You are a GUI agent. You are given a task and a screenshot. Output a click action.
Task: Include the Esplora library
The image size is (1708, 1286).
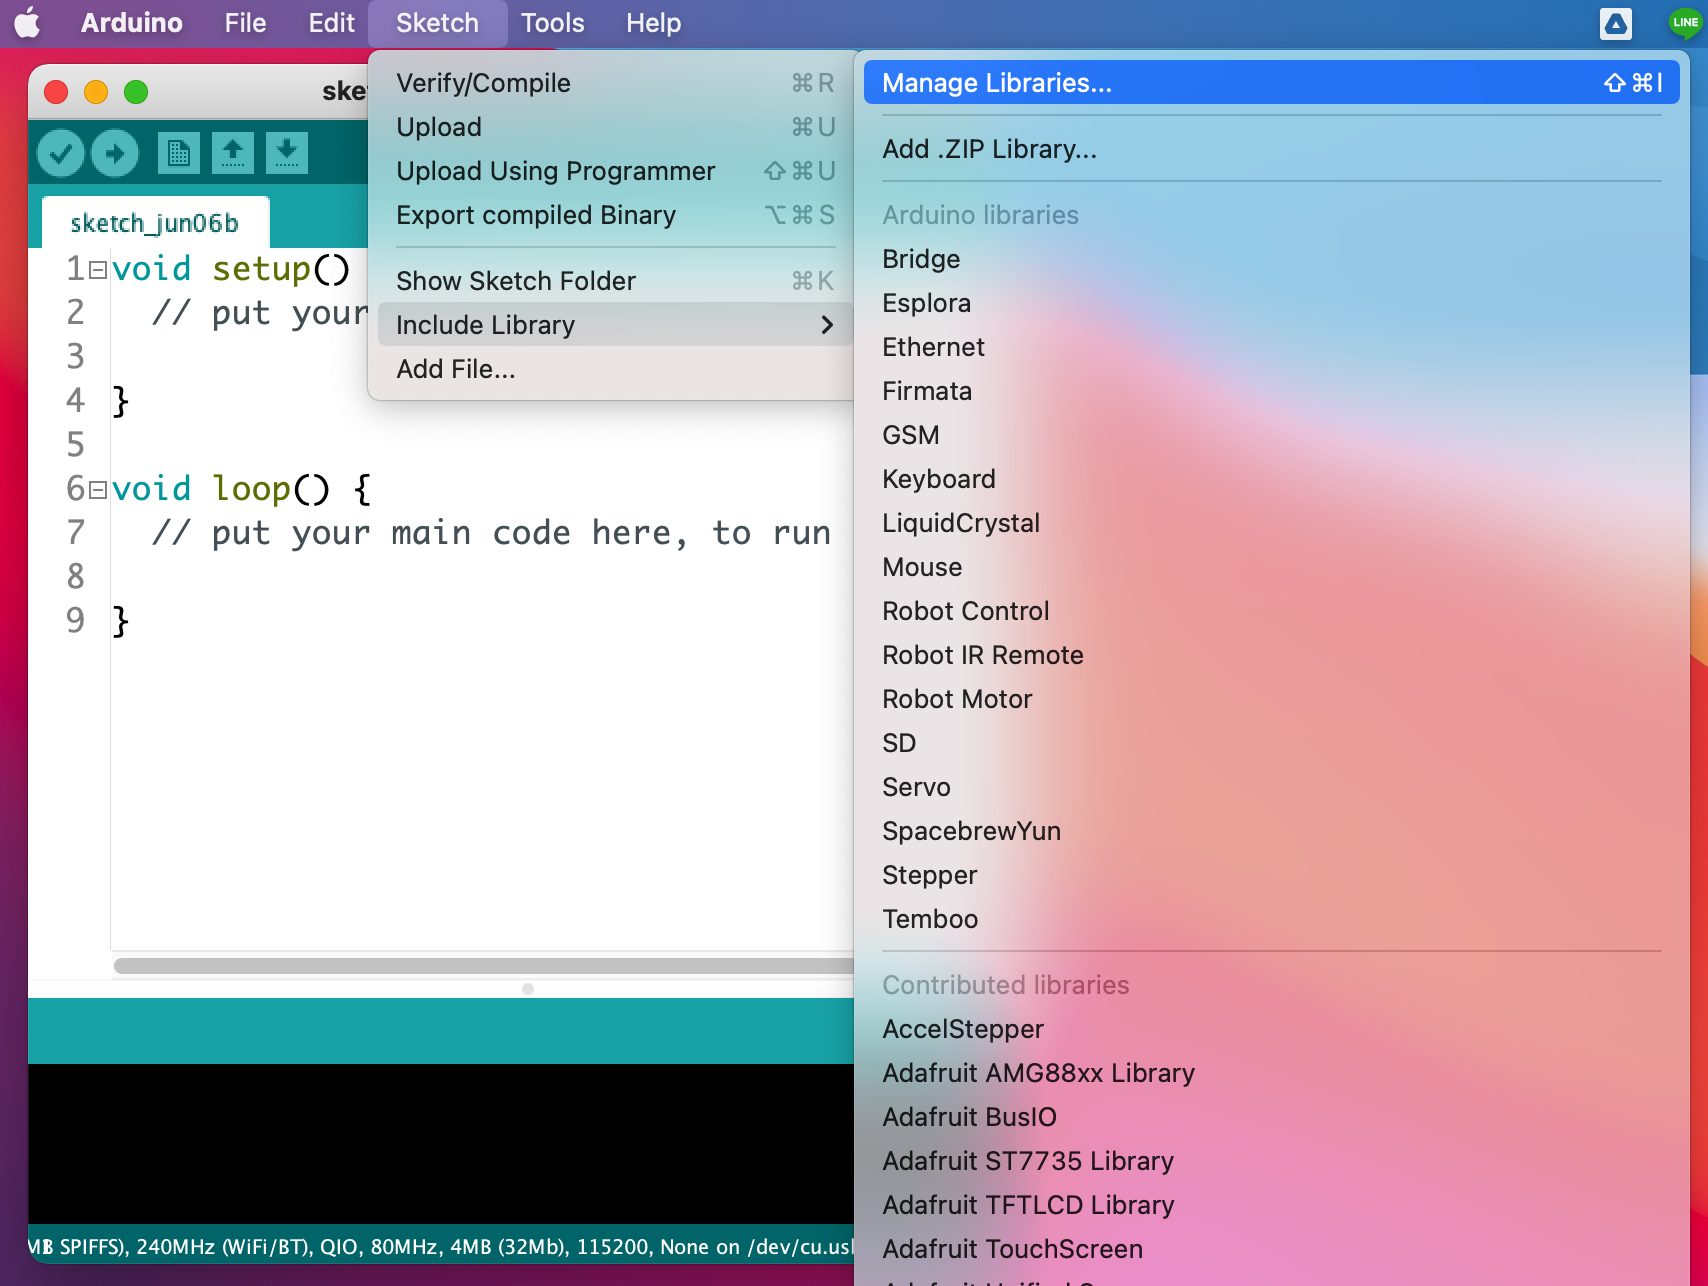[x=1271, y=303]
